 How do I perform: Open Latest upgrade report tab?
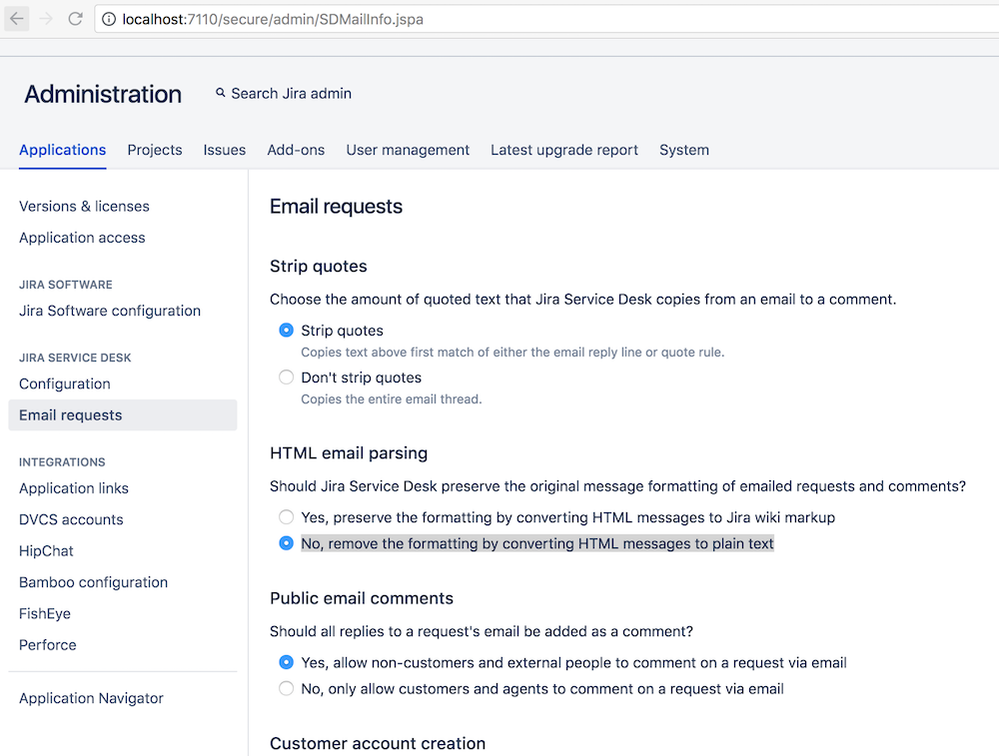[564, 150]
